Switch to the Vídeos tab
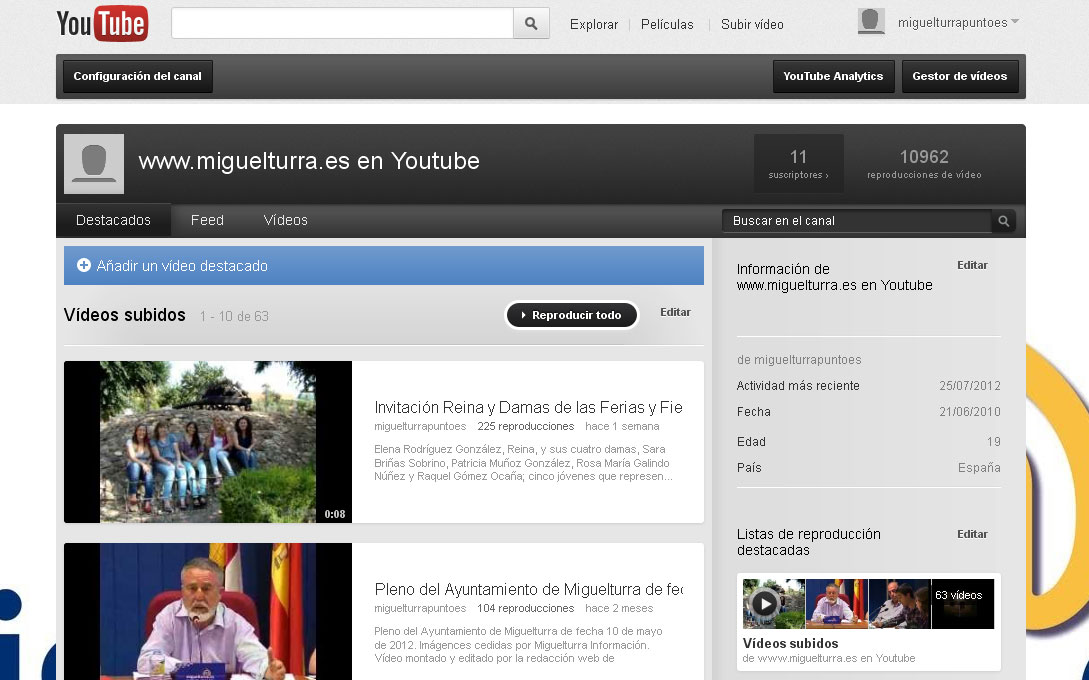This screenshot has width=1089, height=680. (x=285, y=220)
